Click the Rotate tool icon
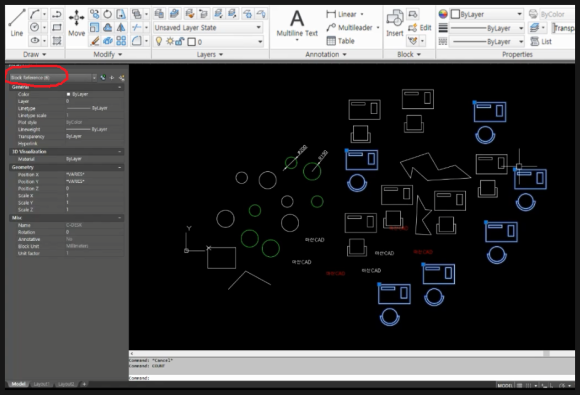The width and height of the screenshot is (580, 395). point(108,14)
